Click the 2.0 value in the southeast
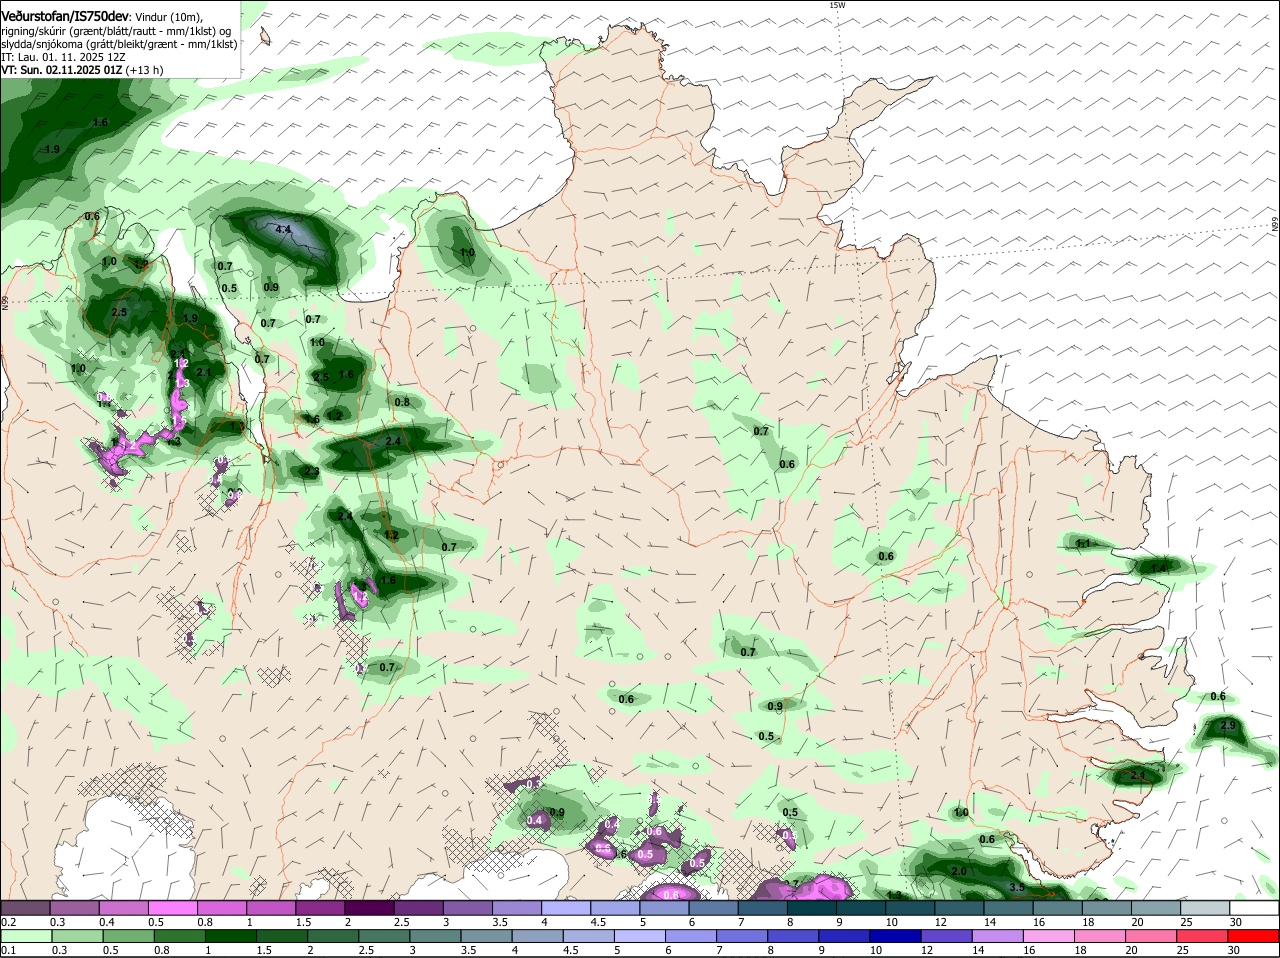 pos(959,871)
